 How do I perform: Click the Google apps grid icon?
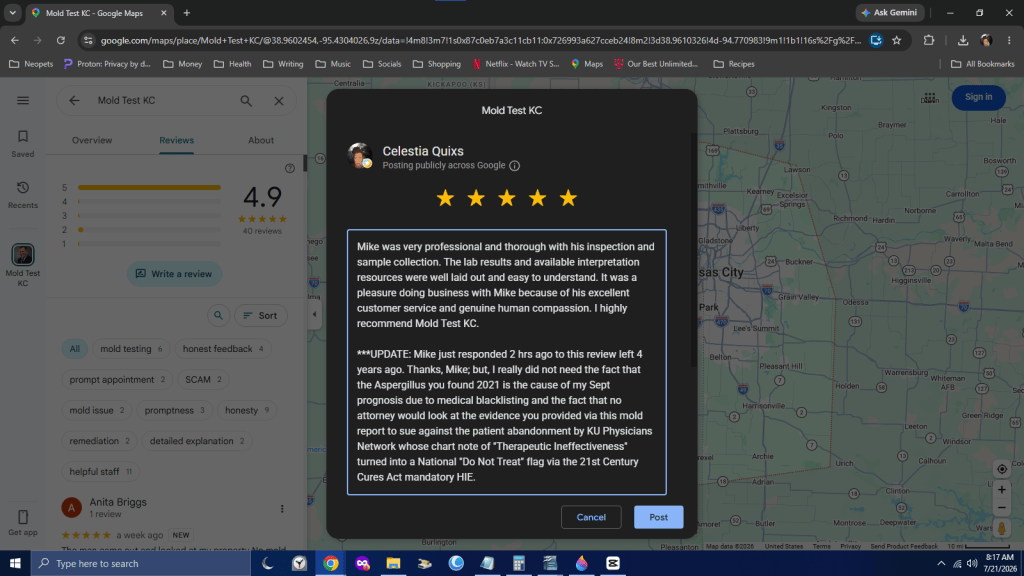929,97
